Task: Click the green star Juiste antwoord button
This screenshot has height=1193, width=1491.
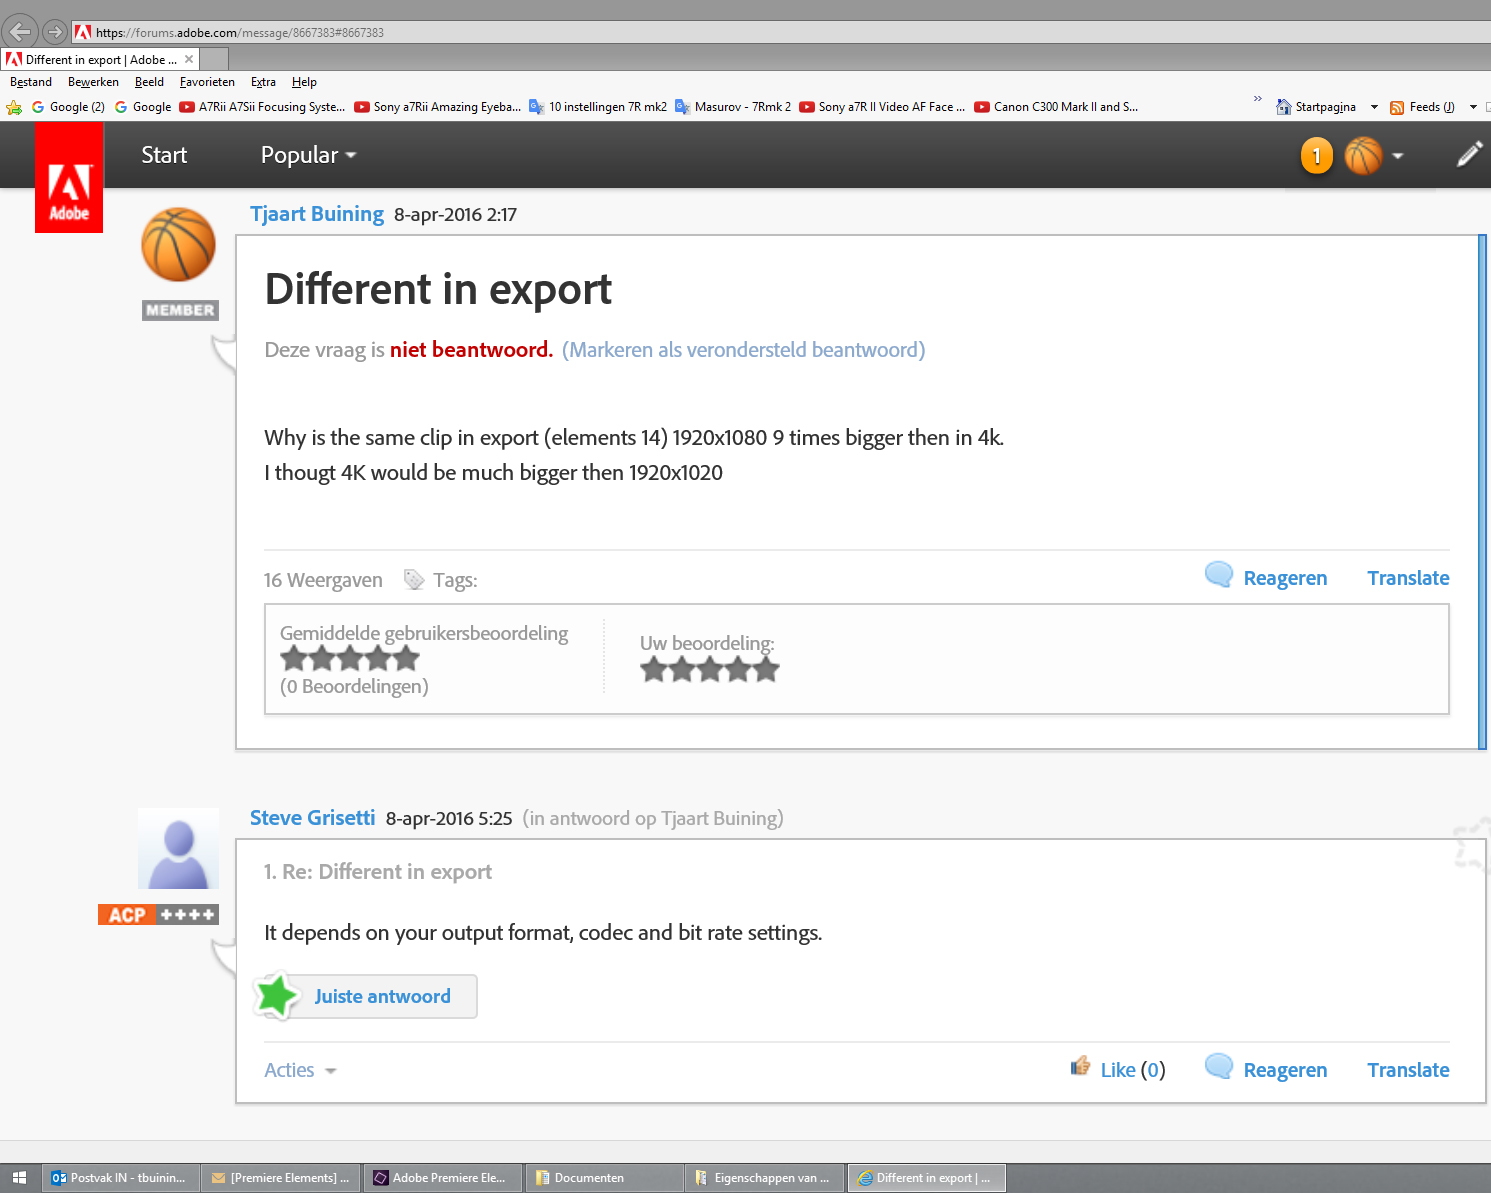Action: point(365,996)
